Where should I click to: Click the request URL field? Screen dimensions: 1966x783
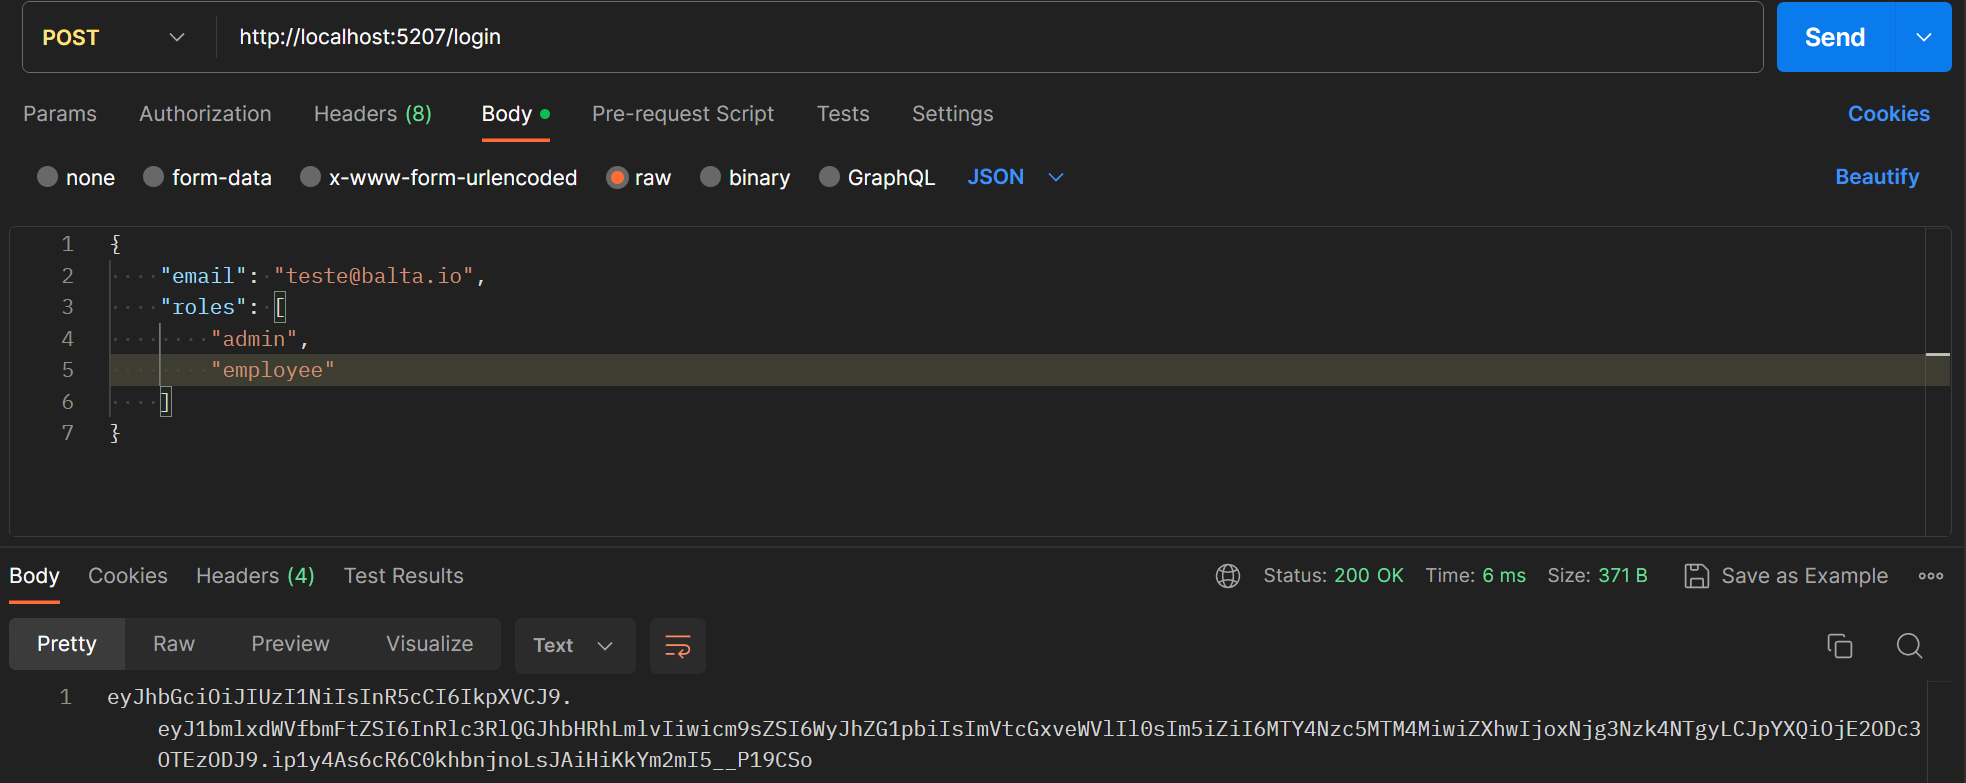coord(990,37)
